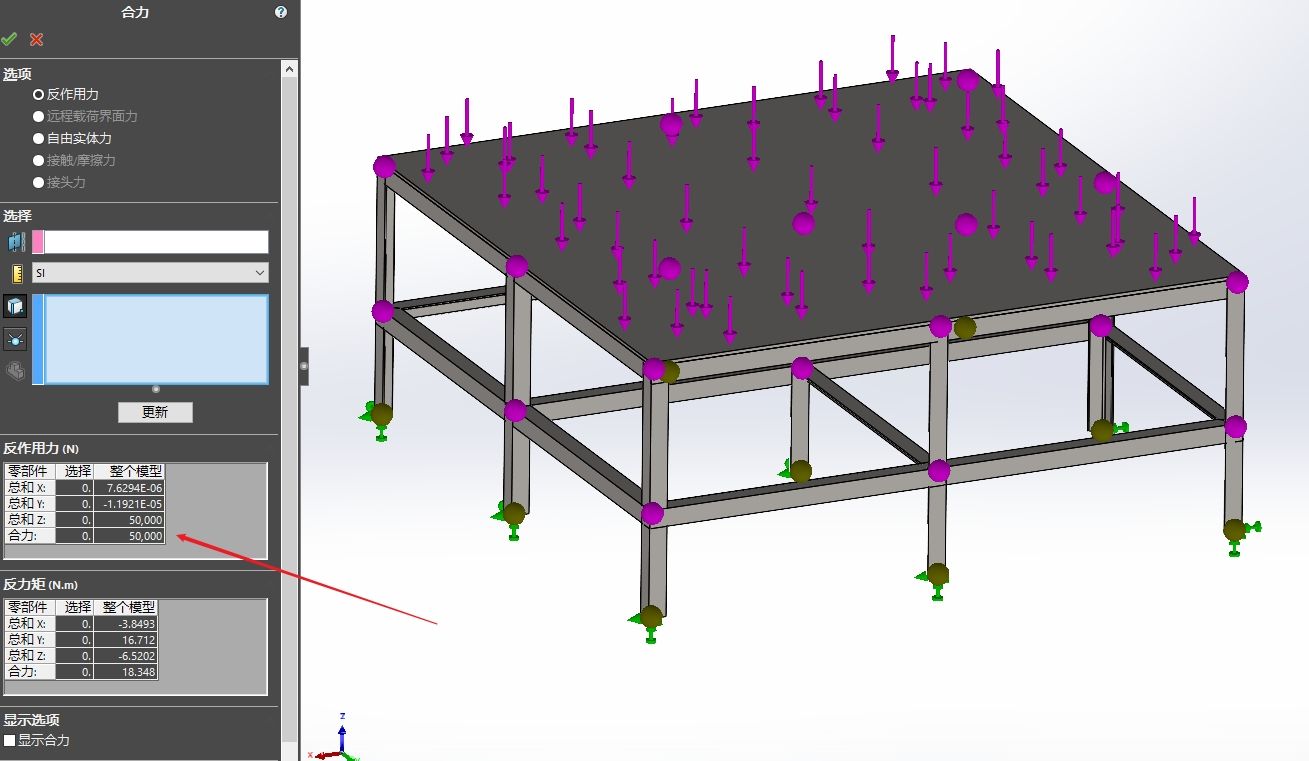Open help for the 合力 panel

280,12
